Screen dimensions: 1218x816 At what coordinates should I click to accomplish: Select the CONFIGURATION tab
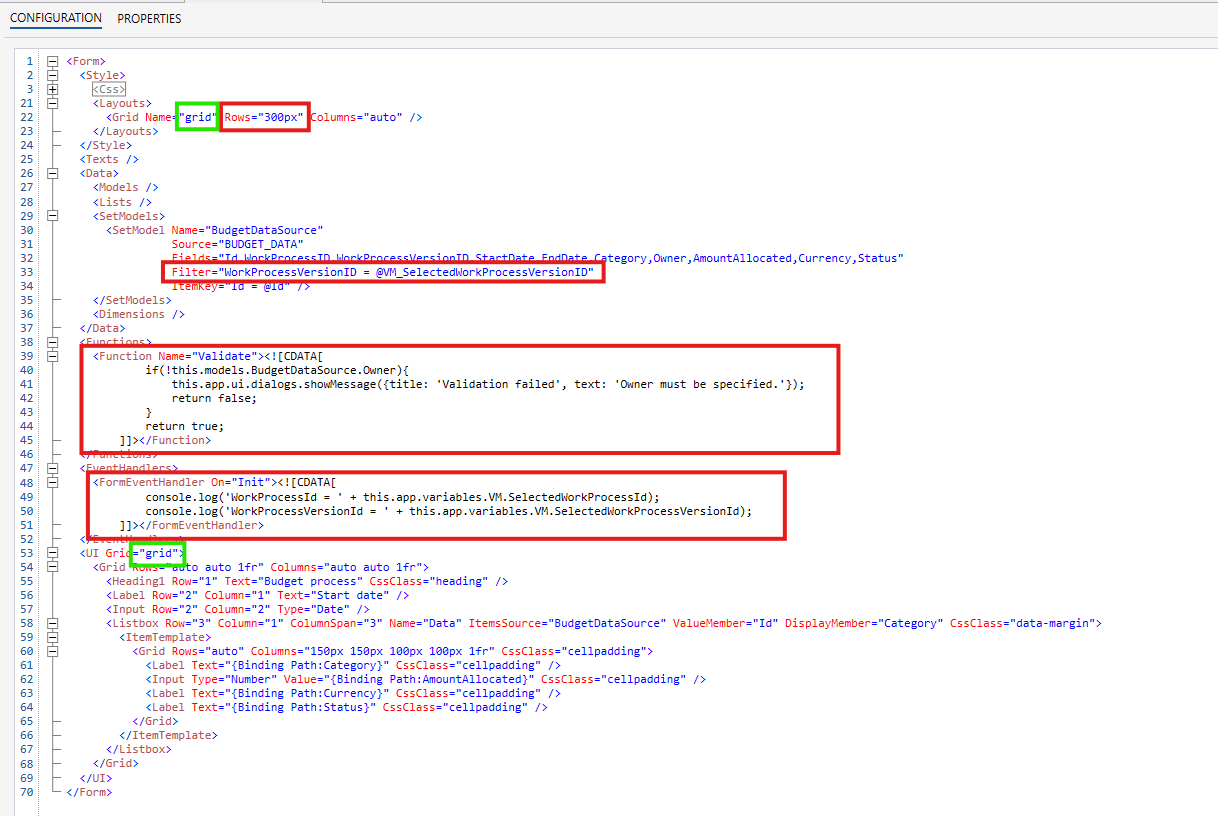click(x=56, y=18)
